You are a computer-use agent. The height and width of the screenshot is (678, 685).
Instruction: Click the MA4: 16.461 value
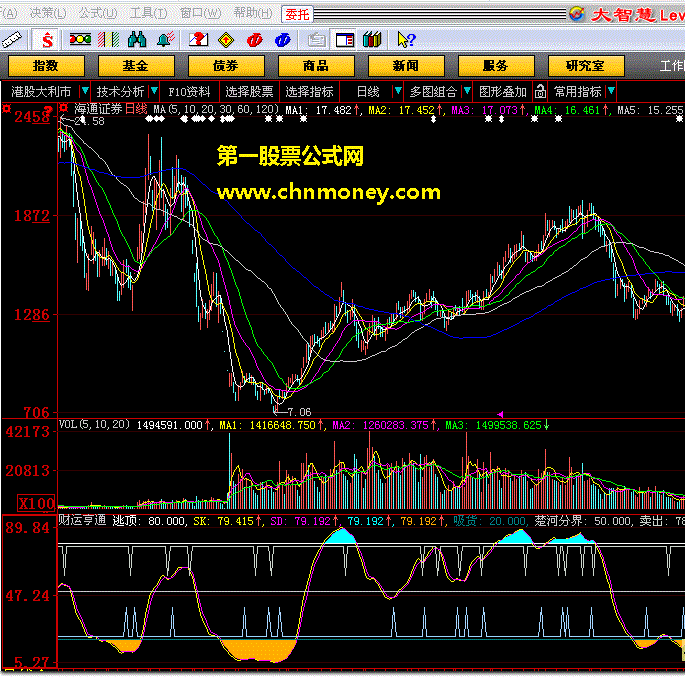[568, 110]
